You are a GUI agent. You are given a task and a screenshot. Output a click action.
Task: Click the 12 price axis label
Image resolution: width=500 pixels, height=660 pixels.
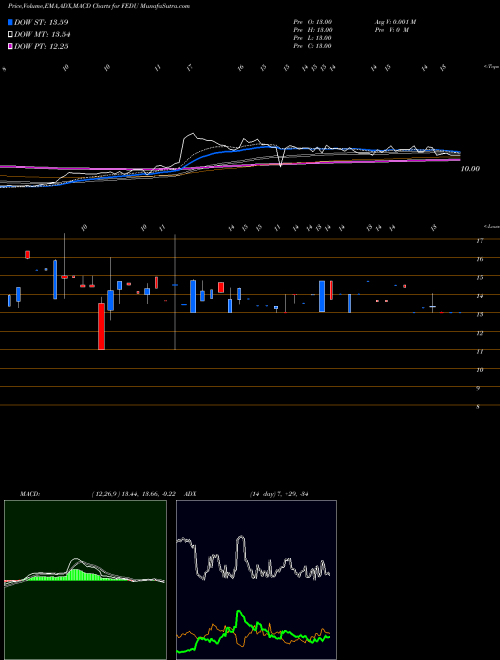(479, 333)
